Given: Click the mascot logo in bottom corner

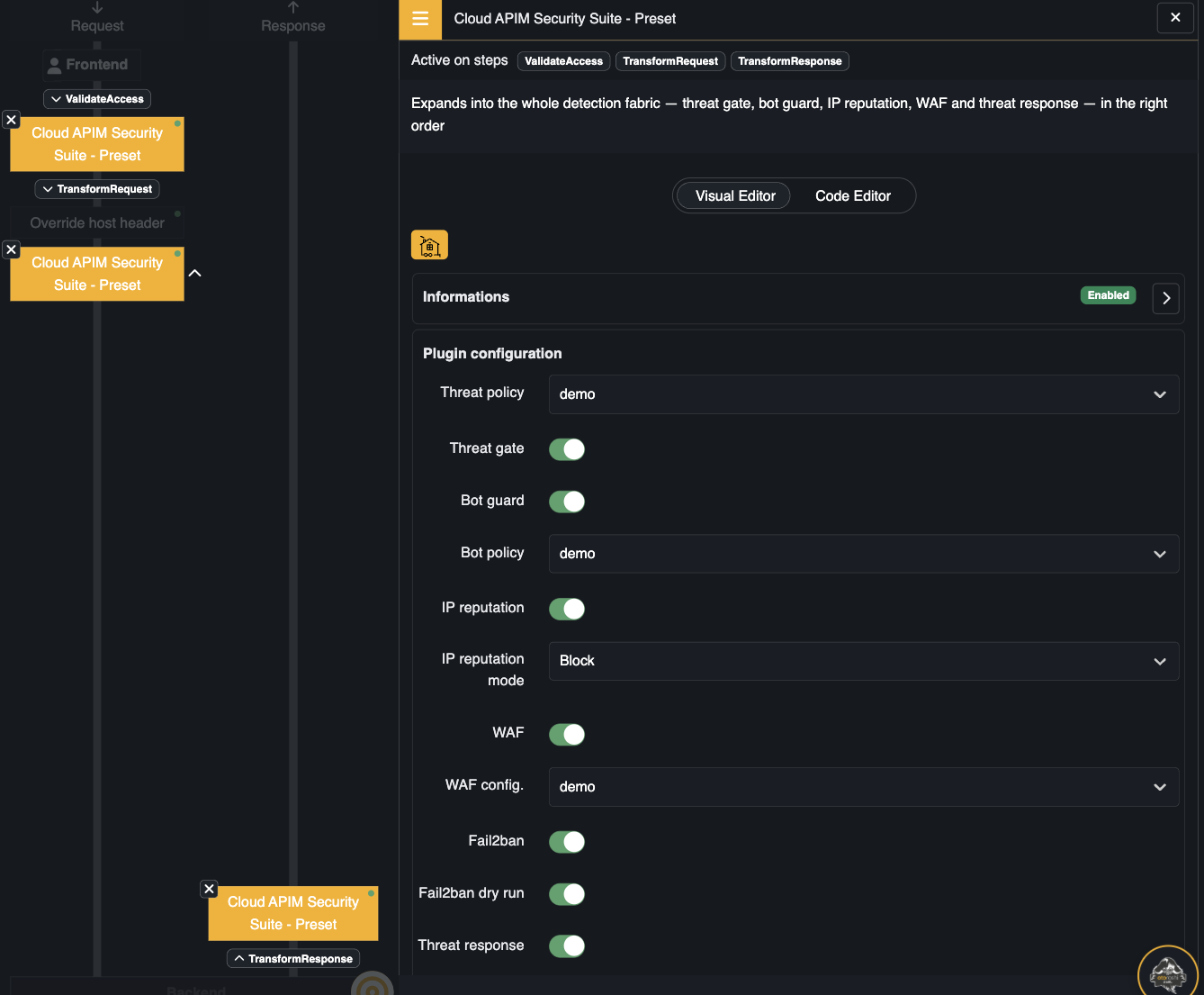Looking at the screenshot, I should 1168,973.
